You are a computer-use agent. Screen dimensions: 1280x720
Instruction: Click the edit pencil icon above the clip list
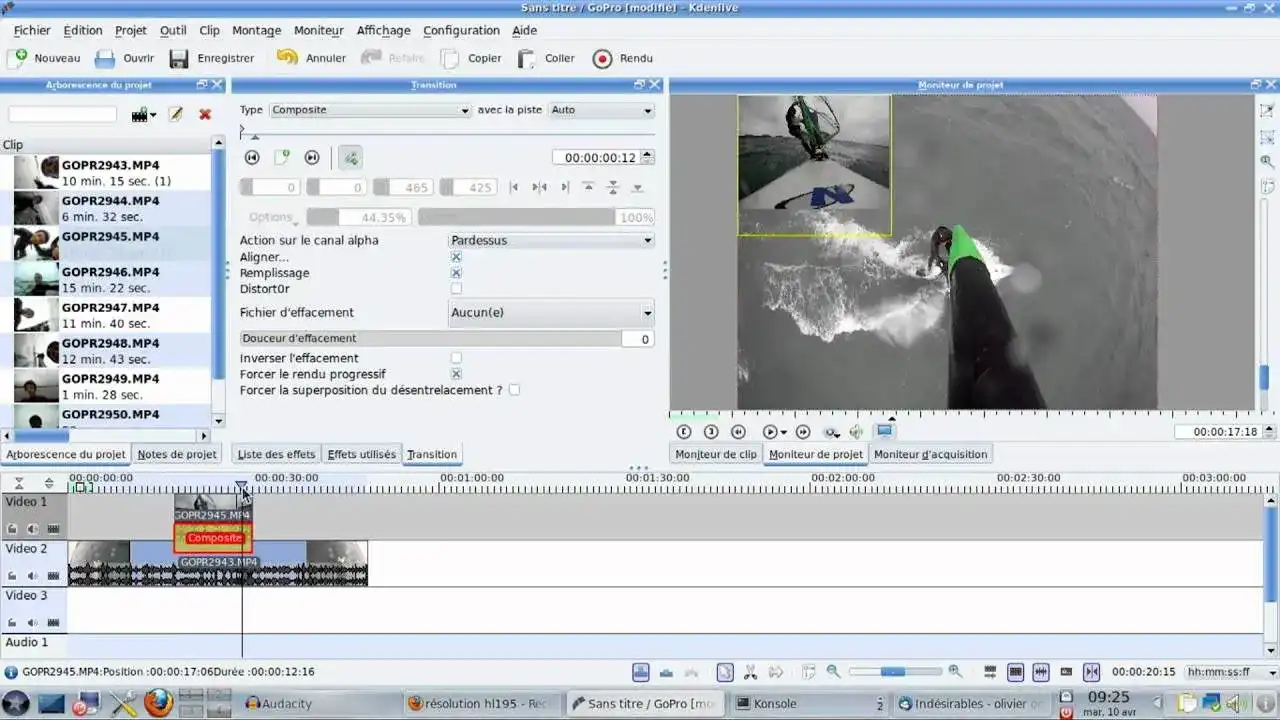click(x=175, y=113)
